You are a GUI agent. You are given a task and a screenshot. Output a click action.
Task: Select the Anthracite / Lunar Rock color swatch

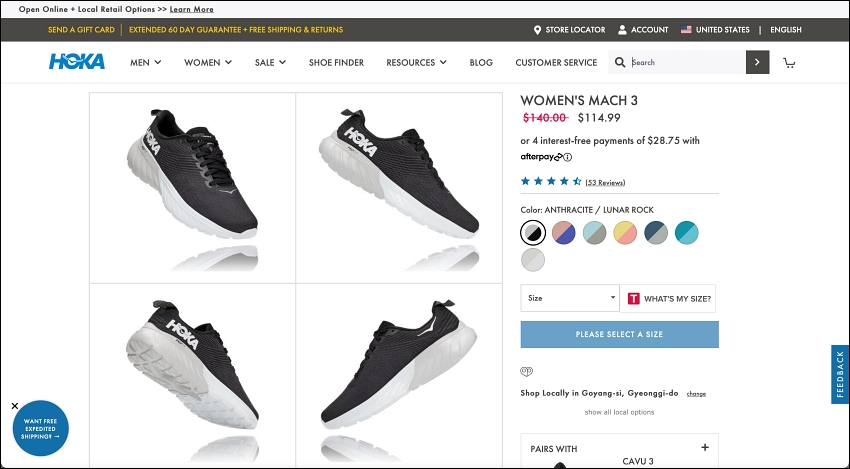(x=533, y=233)
